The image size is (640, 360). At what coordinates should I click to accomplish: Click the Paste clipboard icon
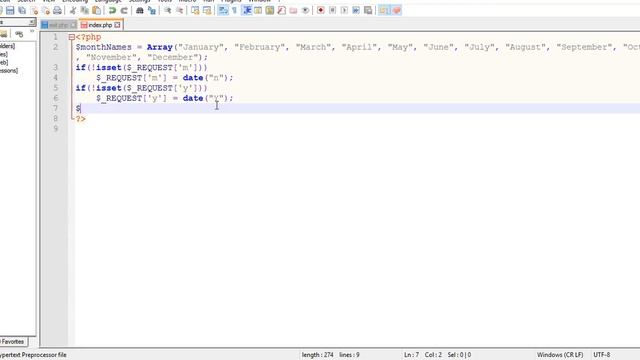point(97,11)
